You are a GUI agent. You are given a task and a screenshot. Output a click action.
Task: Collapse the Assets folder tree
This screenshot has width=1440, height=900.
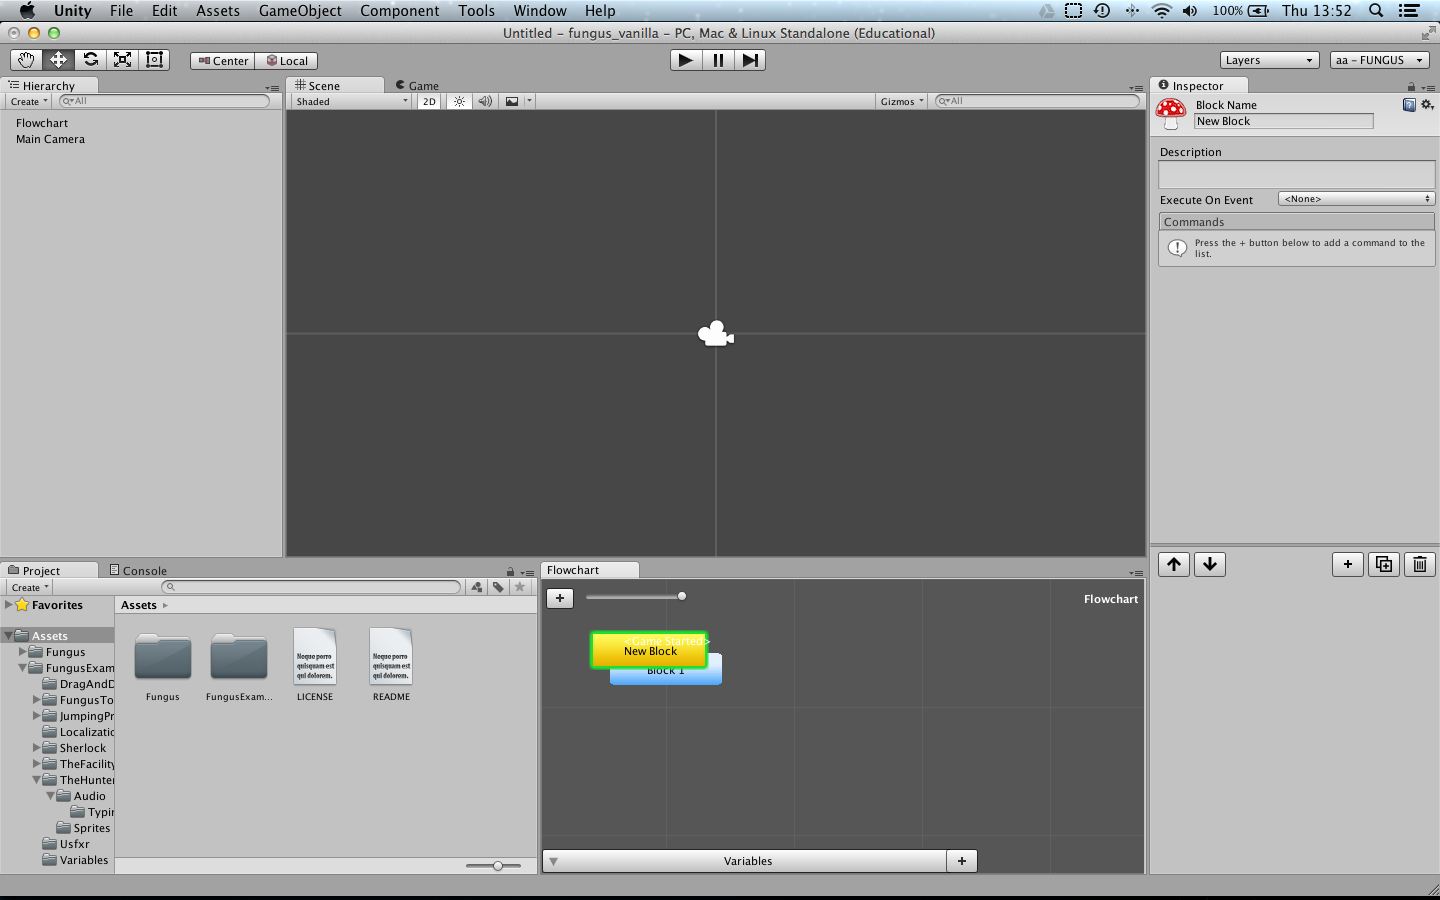8,636
